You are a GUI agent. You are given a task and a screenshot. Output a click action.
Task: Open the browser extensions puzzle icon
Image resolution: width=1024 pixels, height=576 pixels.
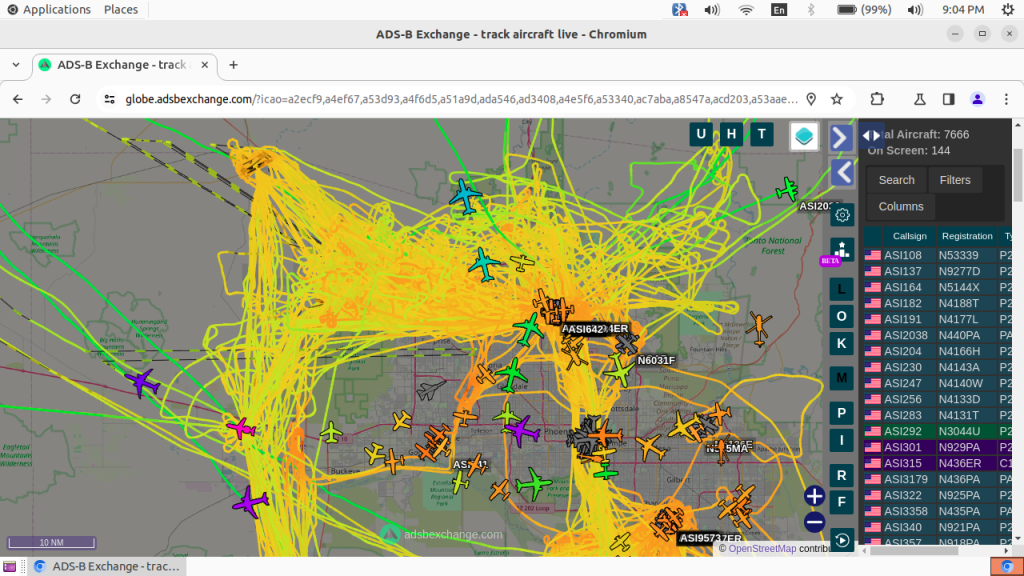[x=877, y=99]
